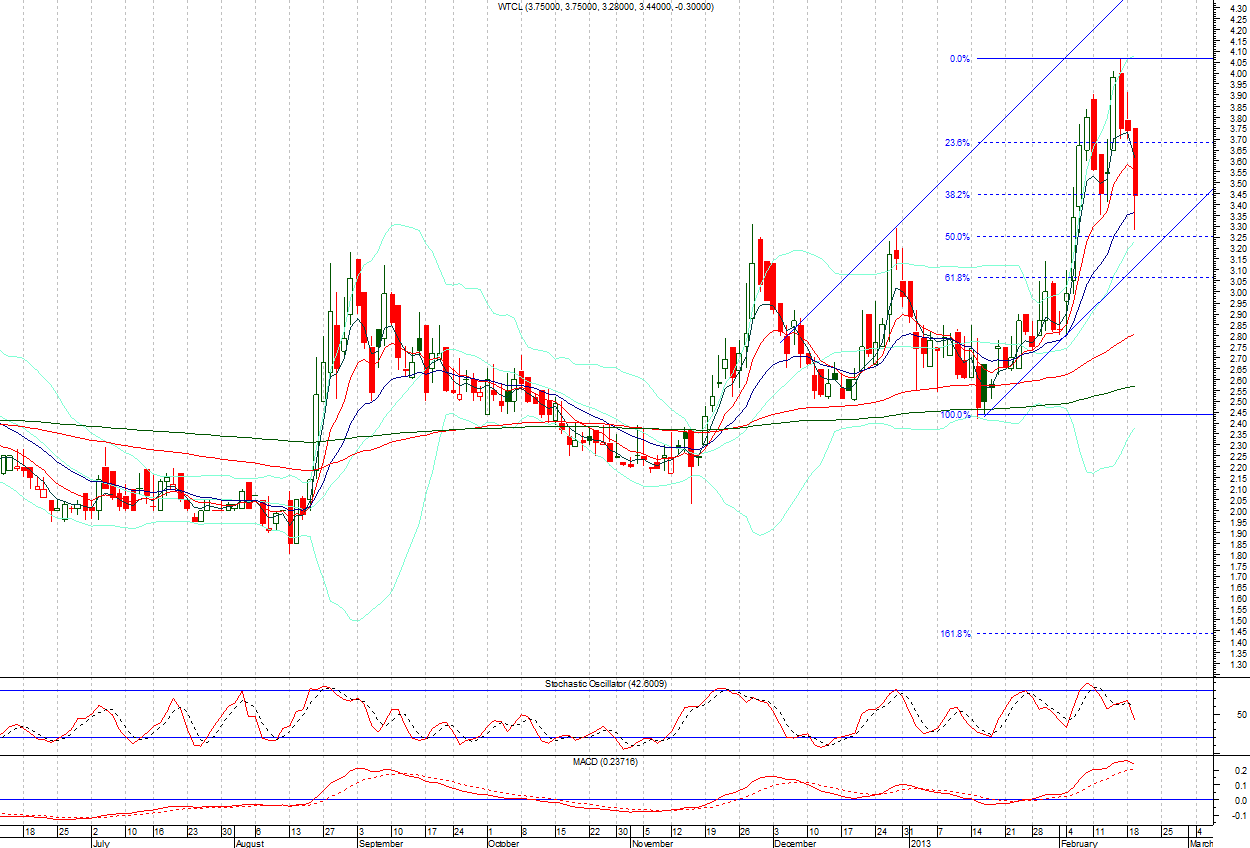This screenshot has height=848, width=1250.
Task: Click the 161.8% Fibonacci extension label
Action: pyautogui.click(x=955, y=634)
